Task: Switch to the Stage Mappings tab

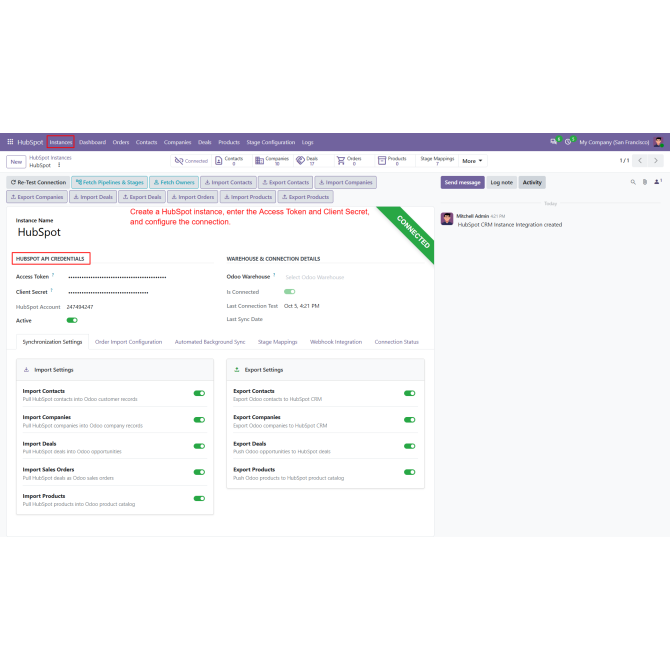Action: click(x=277, y=342)
